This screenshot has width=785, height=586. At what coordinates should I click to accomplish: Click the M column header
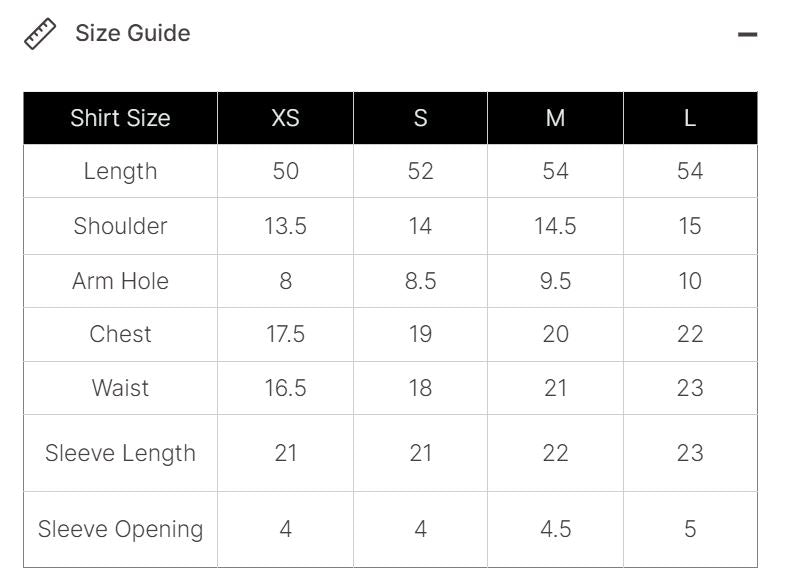(x=555, y=118)
